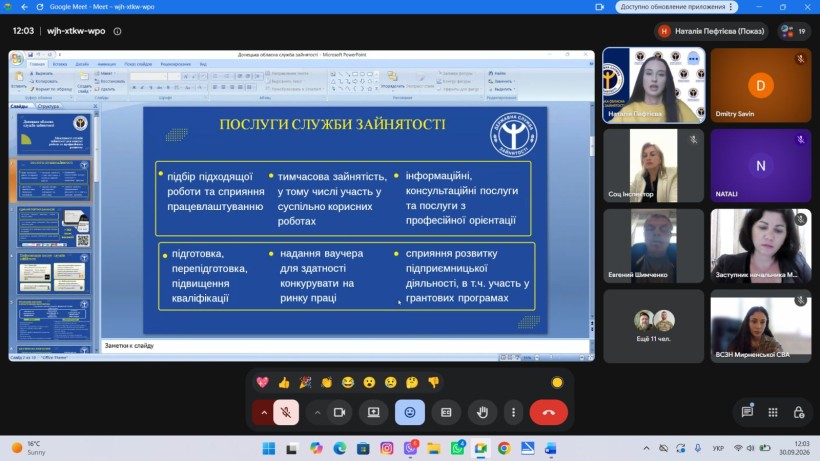Go back using the title bar arrow
Image resolution: width=820 pixels, height=461 pixels.
coord(24,7)
